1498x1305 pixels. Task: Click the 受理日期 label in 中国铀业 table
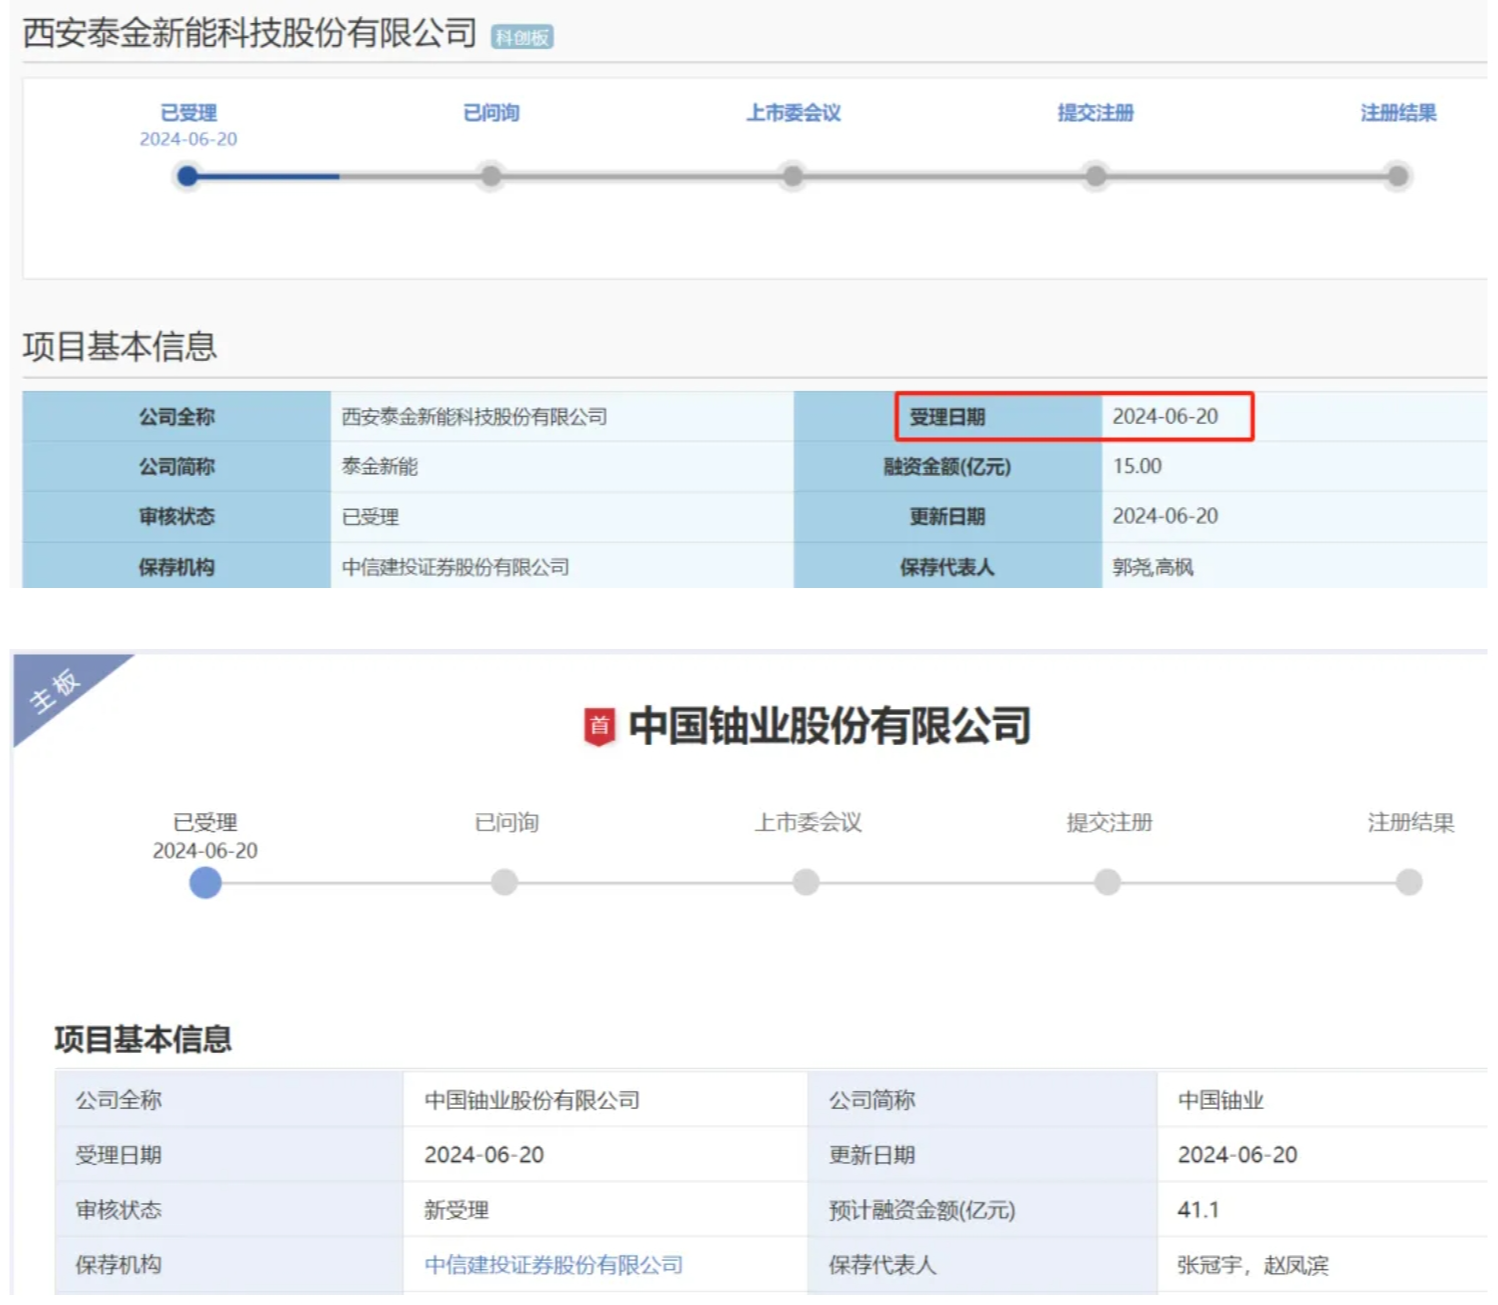pyautogui.click(x=119, y=1155)
